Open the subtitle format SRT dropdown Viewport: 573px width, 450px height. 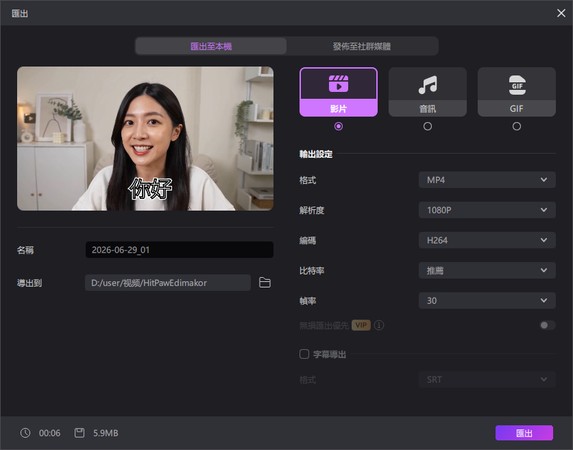click(x=487, y=379)
